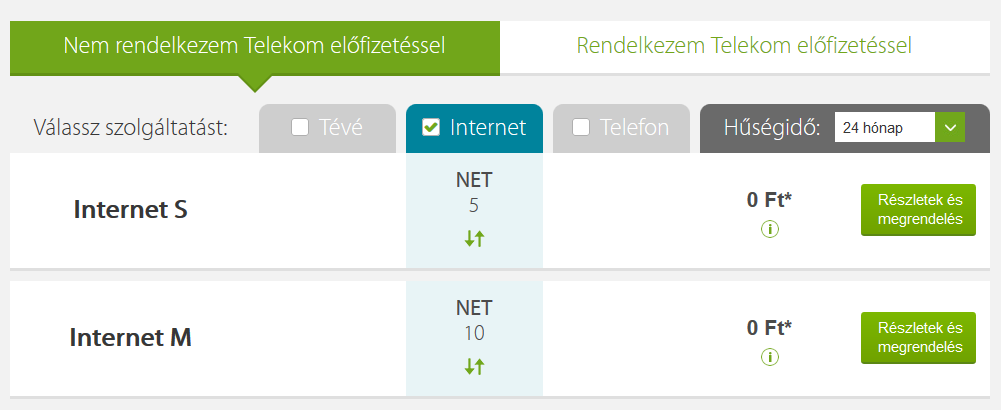Click the Internet S package name
The width and height of the screenshot is (1001, 410).
(131, 209)
